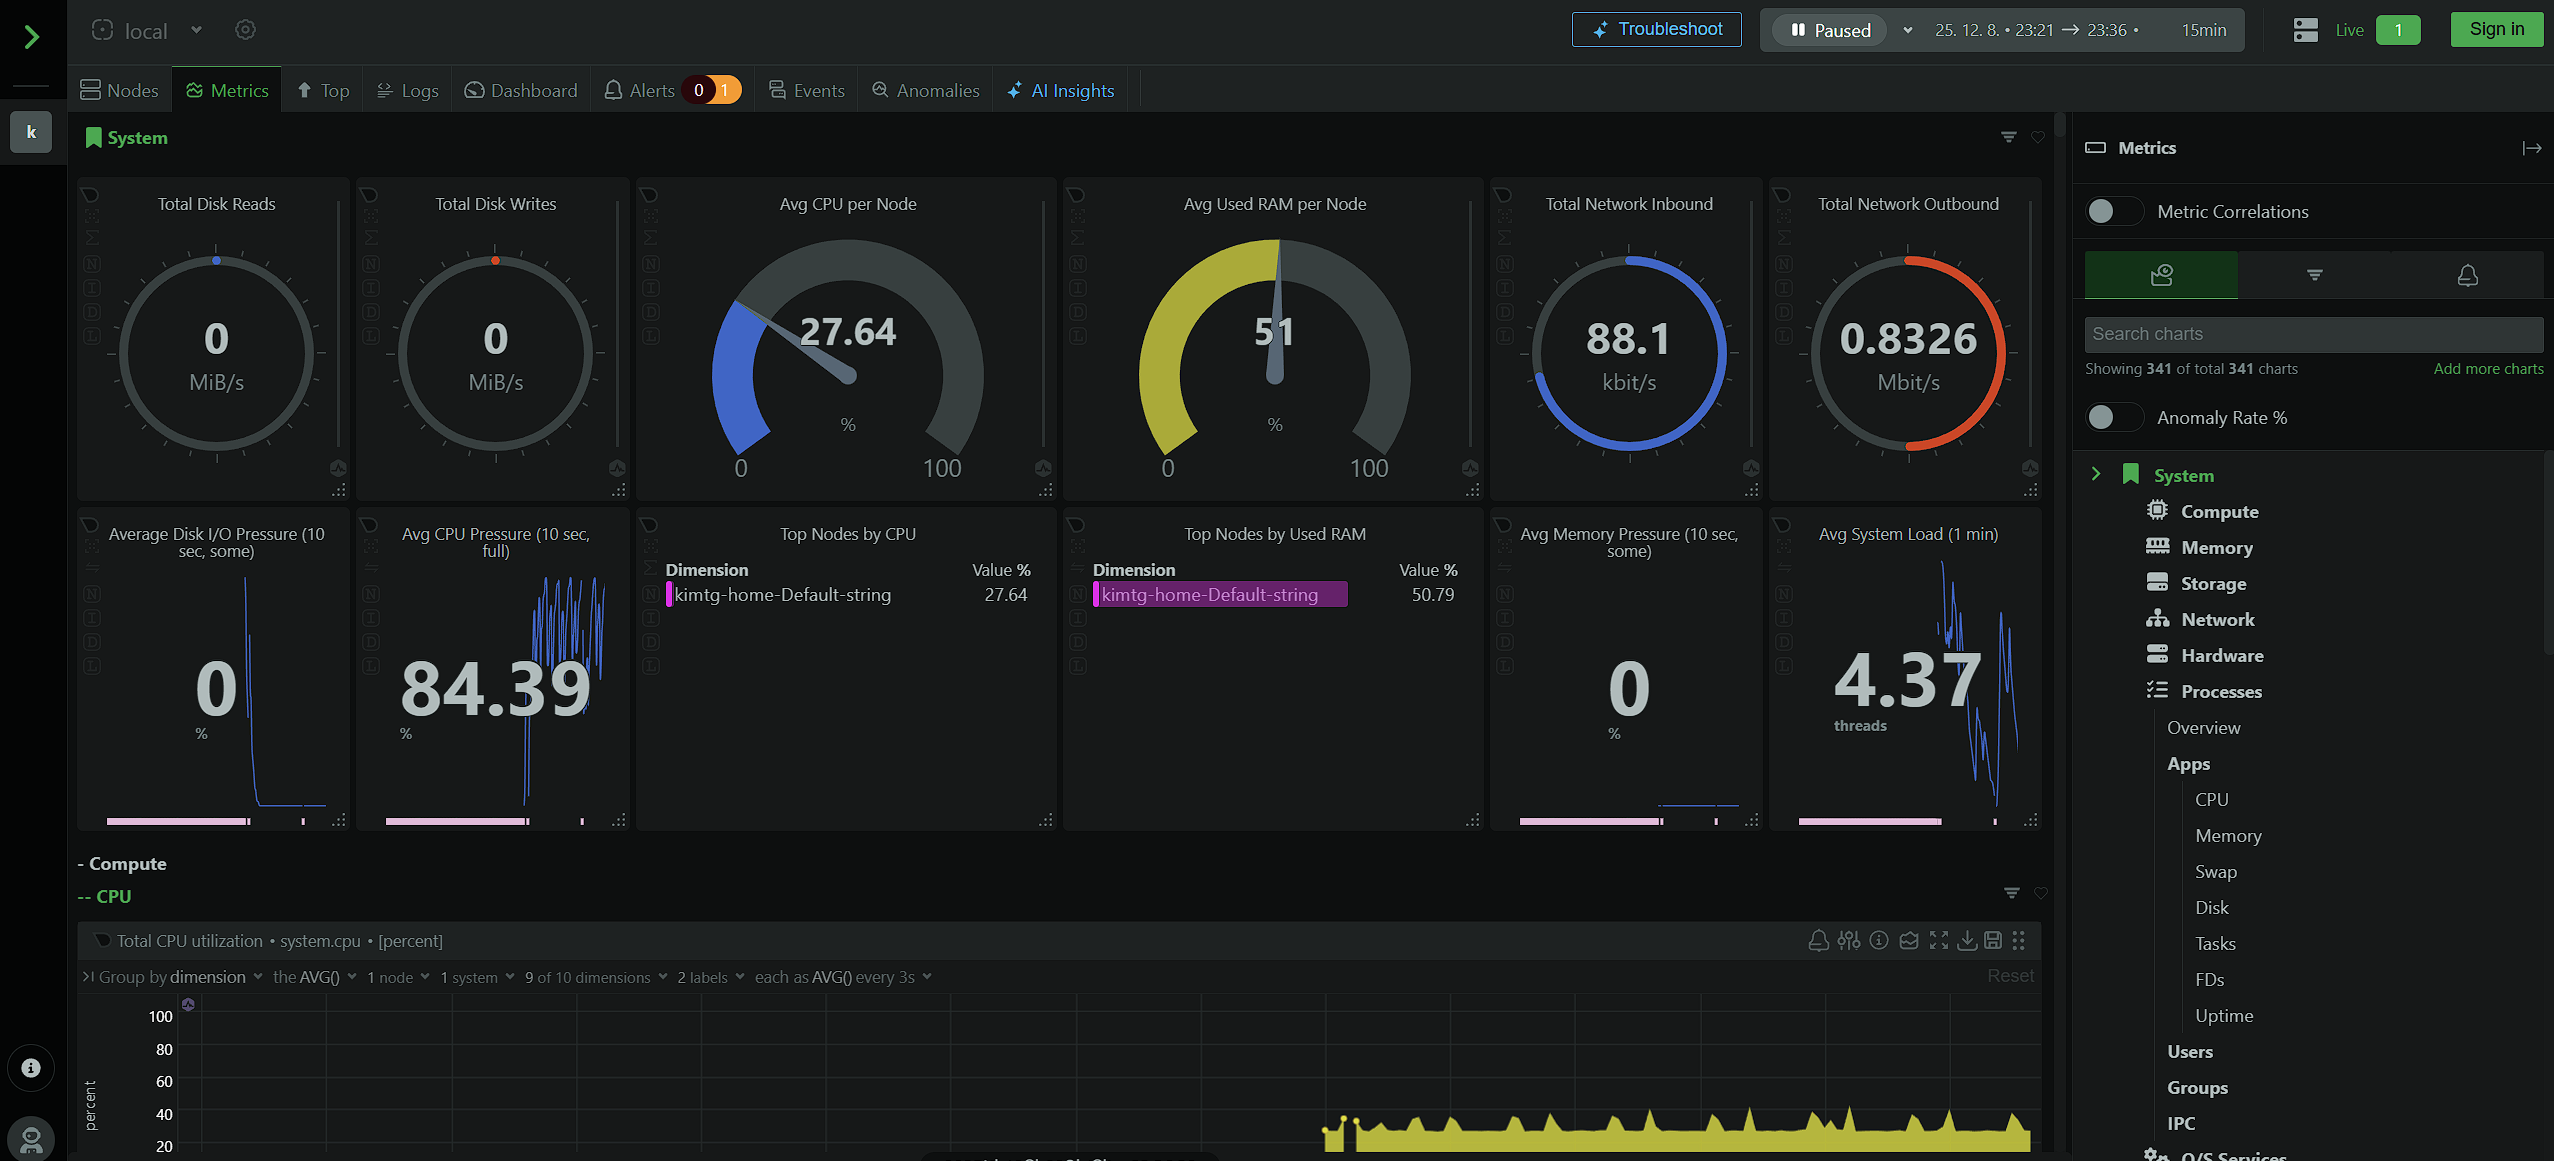Click the Troubleshoot button
Screen dimensions: 2554x1161
1656,29
